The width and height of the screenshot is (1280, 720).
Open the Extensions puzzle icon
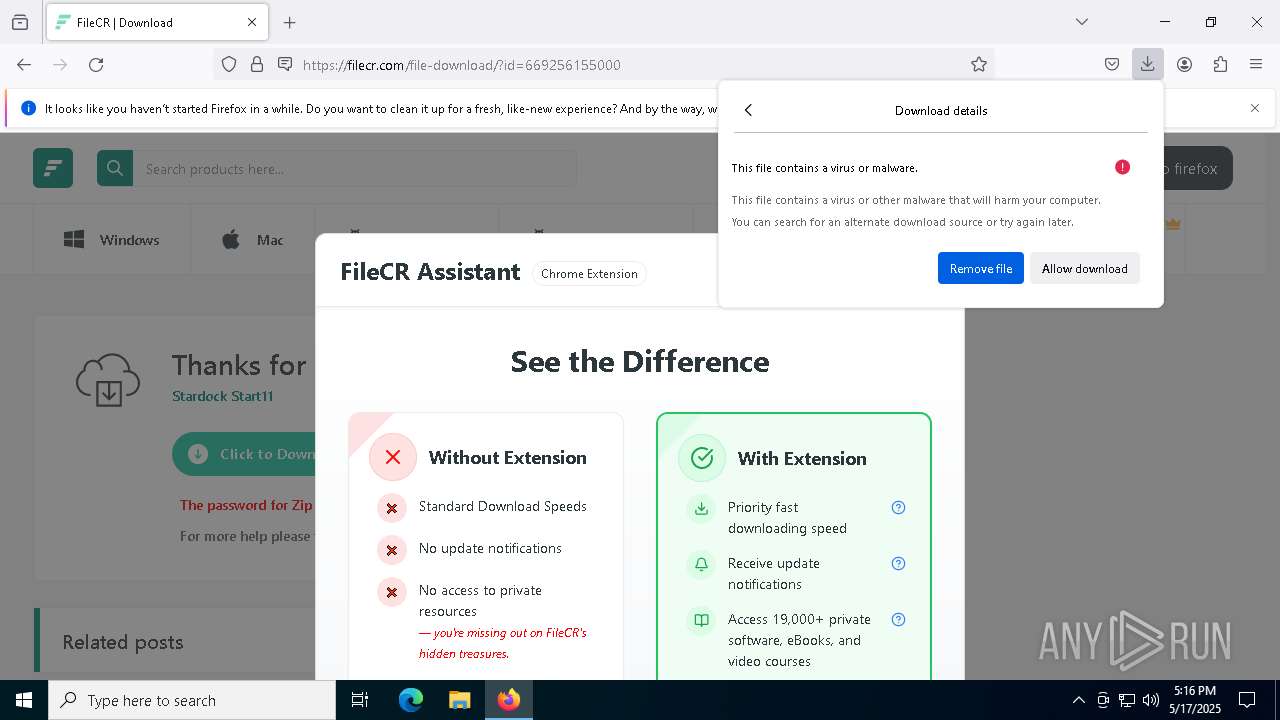pyautogui.click(x=1220, y=64)
